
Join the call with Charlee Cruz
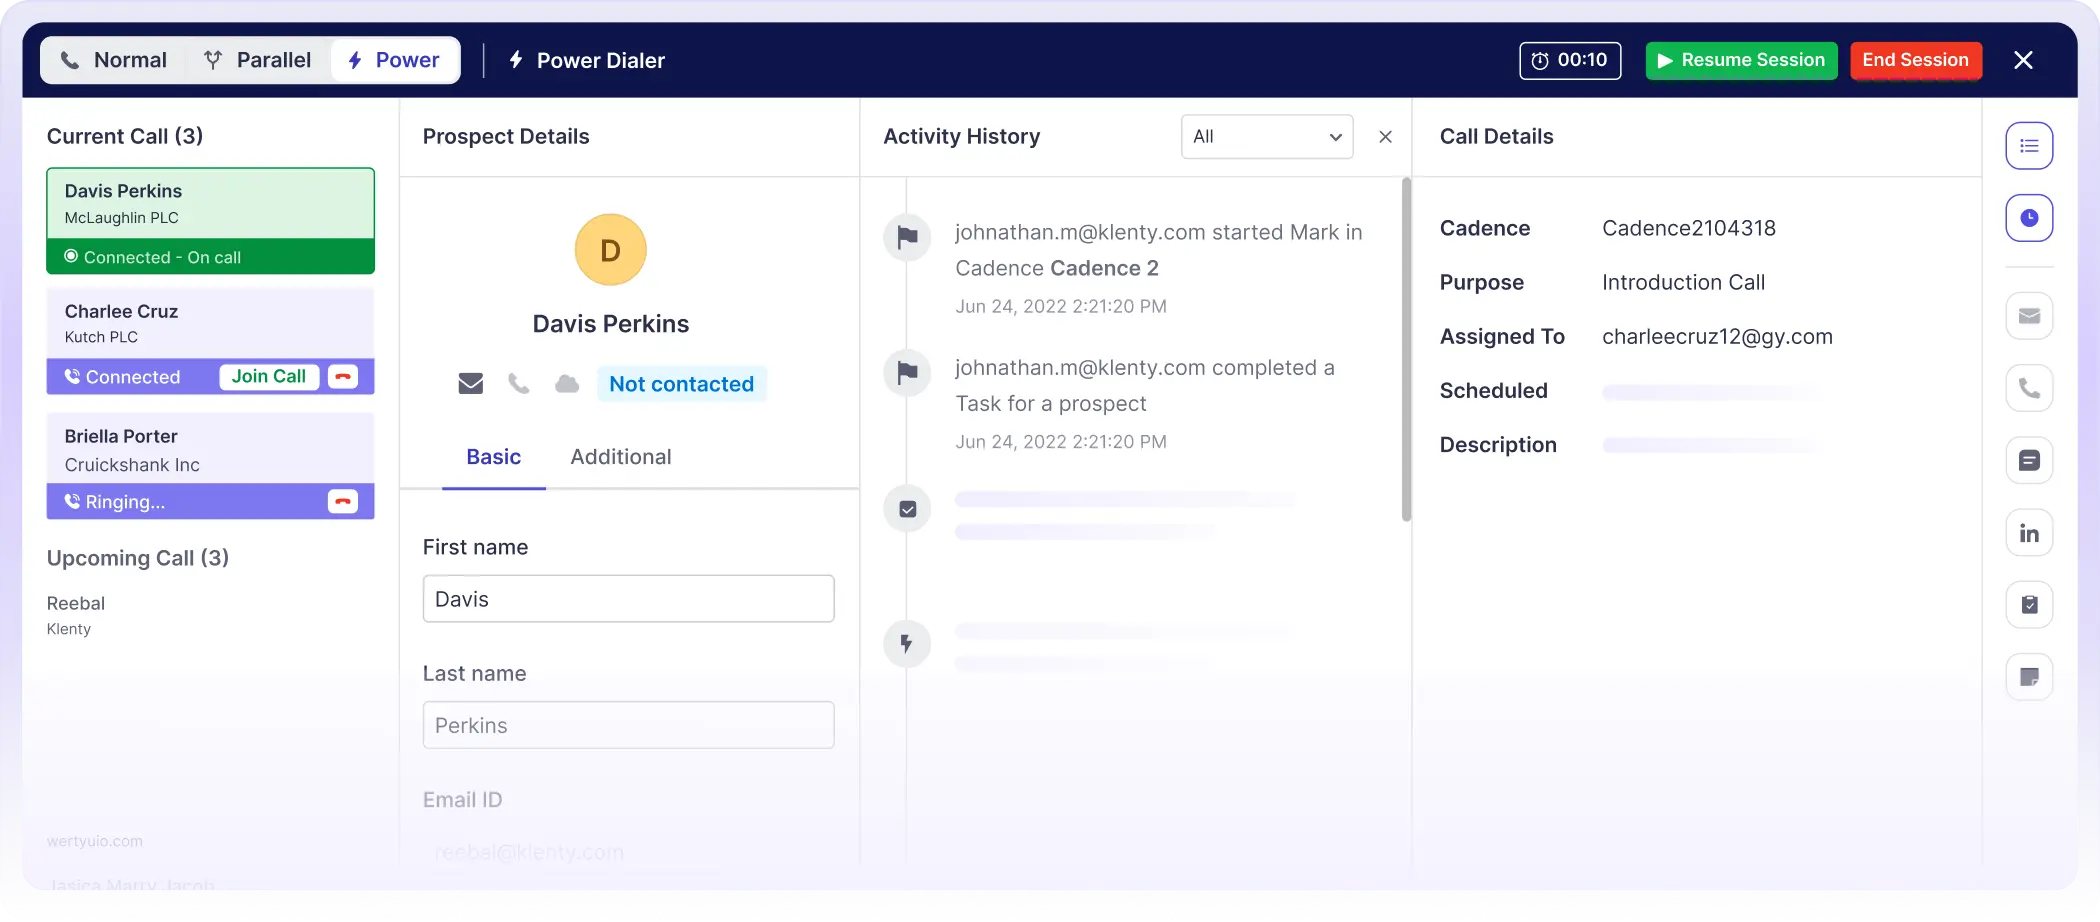click(269, 377)
